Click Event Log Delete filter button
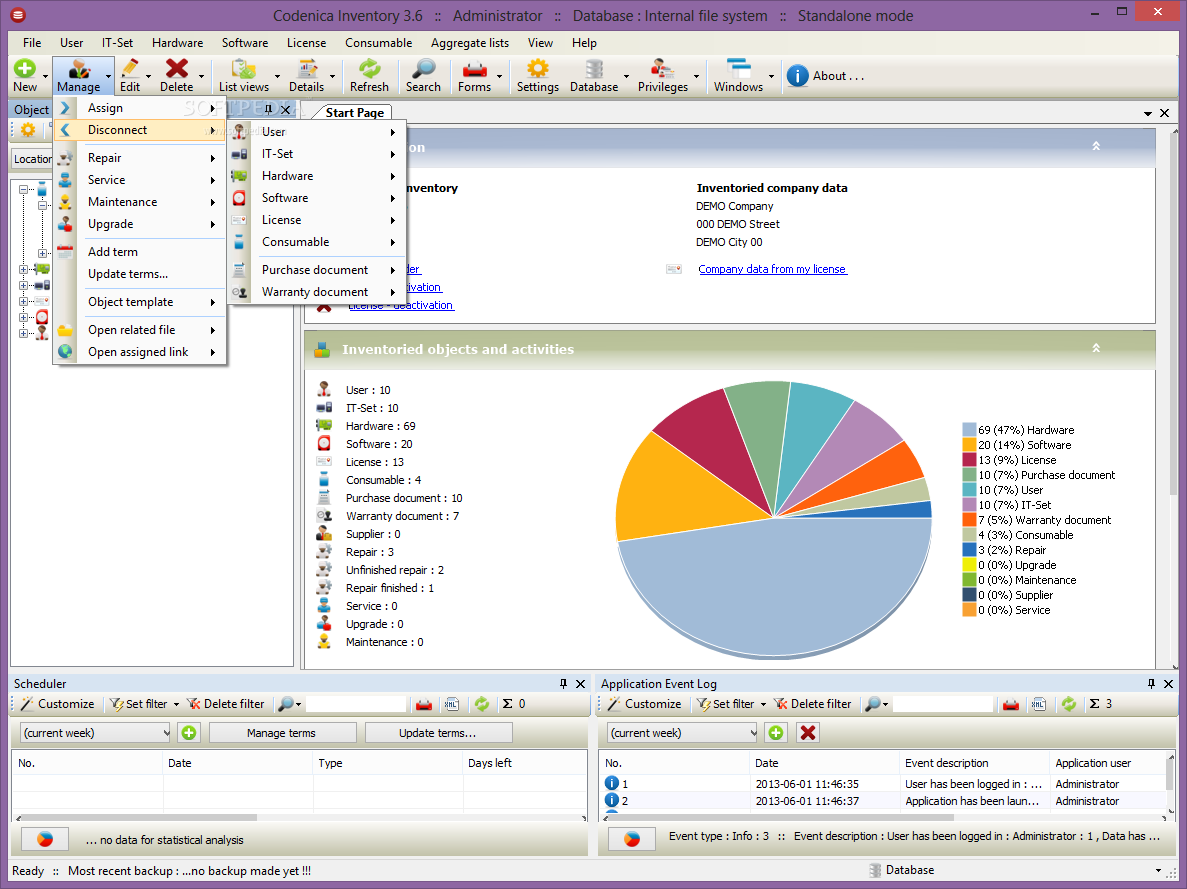 click(813, 704)
